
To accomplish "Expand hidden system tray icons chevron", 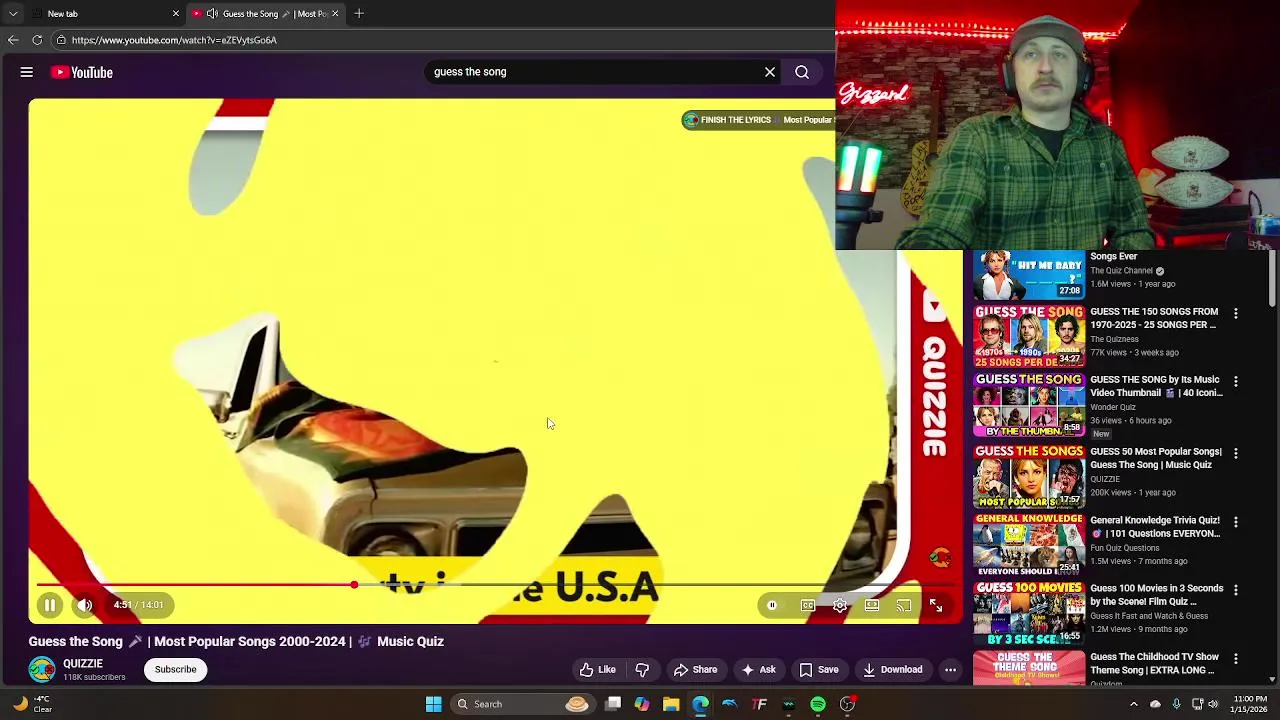I will coord(1133,704).
